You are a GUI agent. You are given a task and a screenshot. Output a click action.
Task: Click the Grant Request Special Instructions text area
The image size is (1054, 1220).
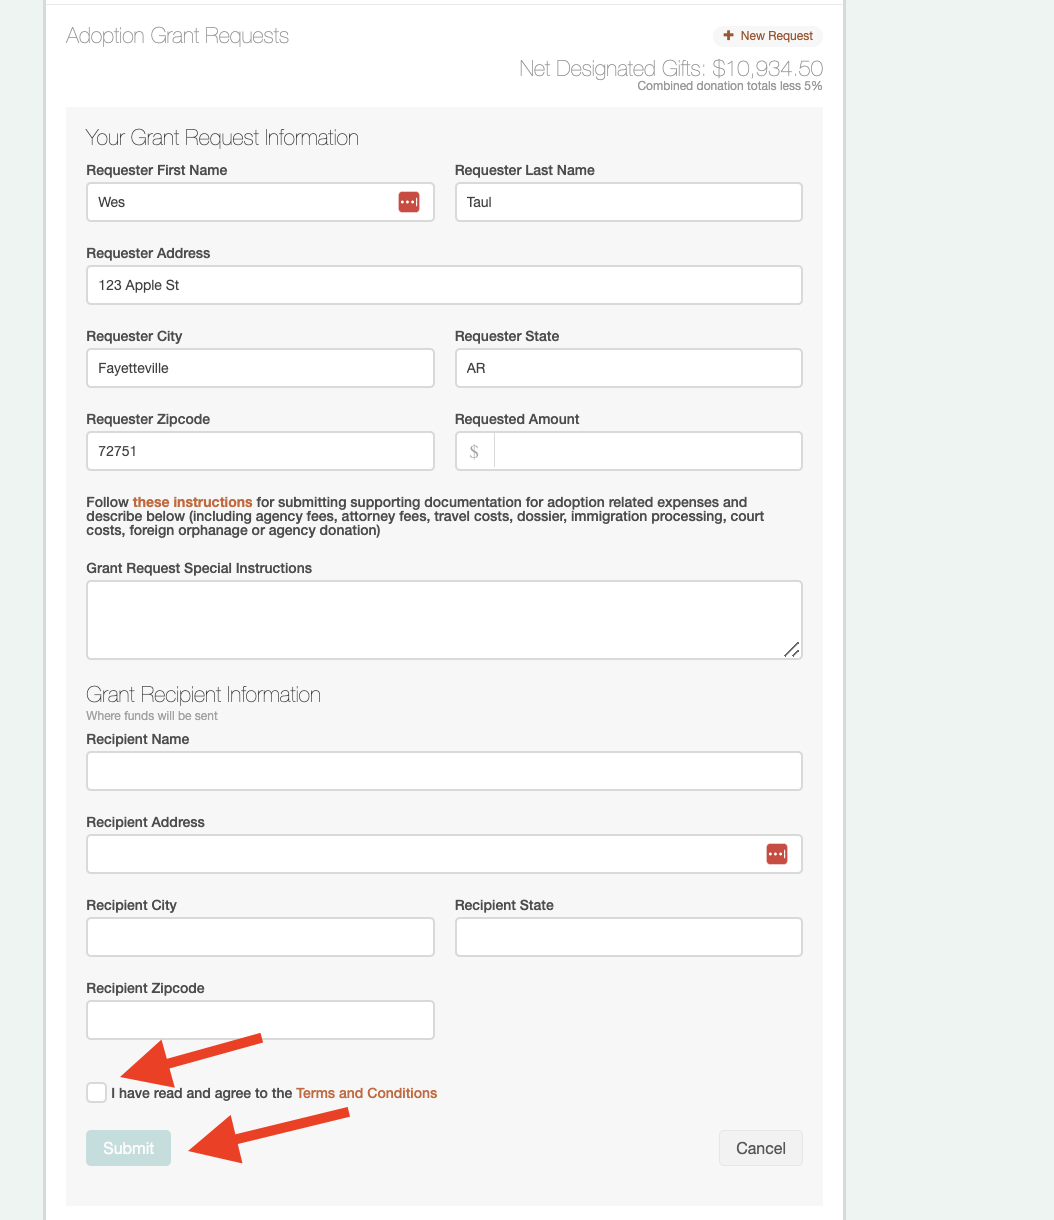click(x=444, y=618)
